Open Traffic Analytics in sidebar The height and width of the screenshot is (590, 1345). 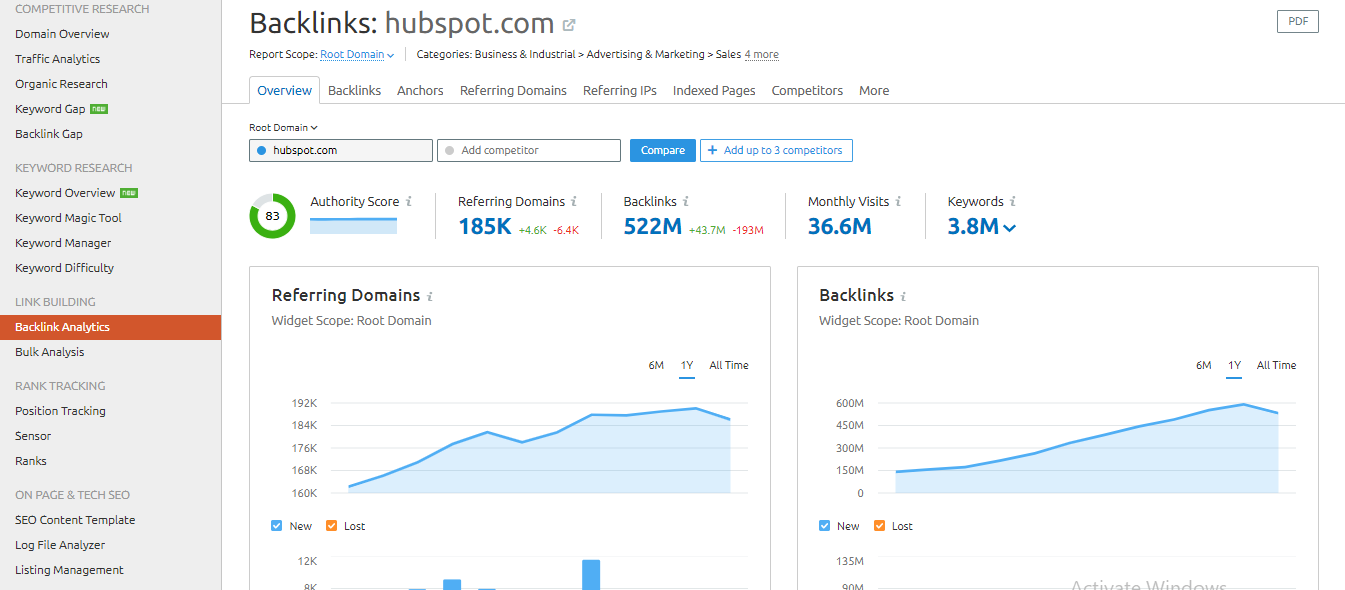(x=58, y=59)
